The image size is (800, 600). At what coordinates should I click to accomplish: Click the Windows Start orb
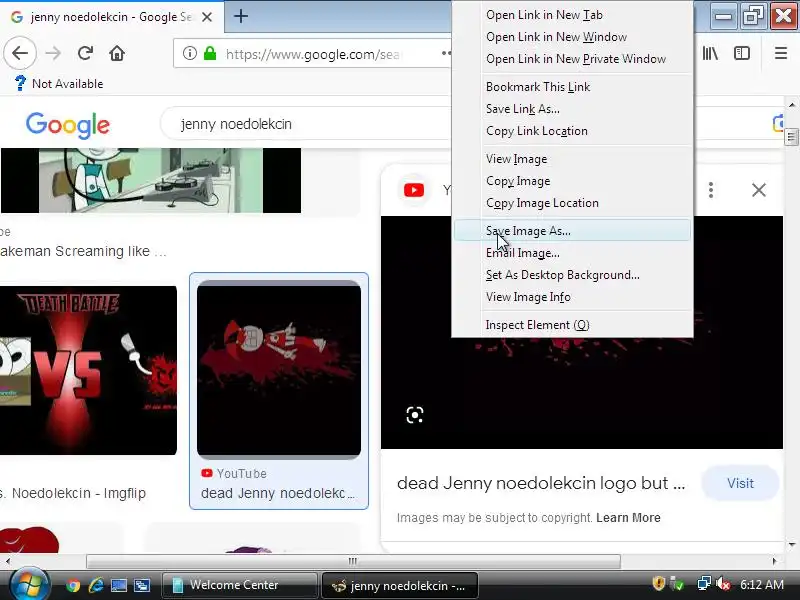point(29,585)
